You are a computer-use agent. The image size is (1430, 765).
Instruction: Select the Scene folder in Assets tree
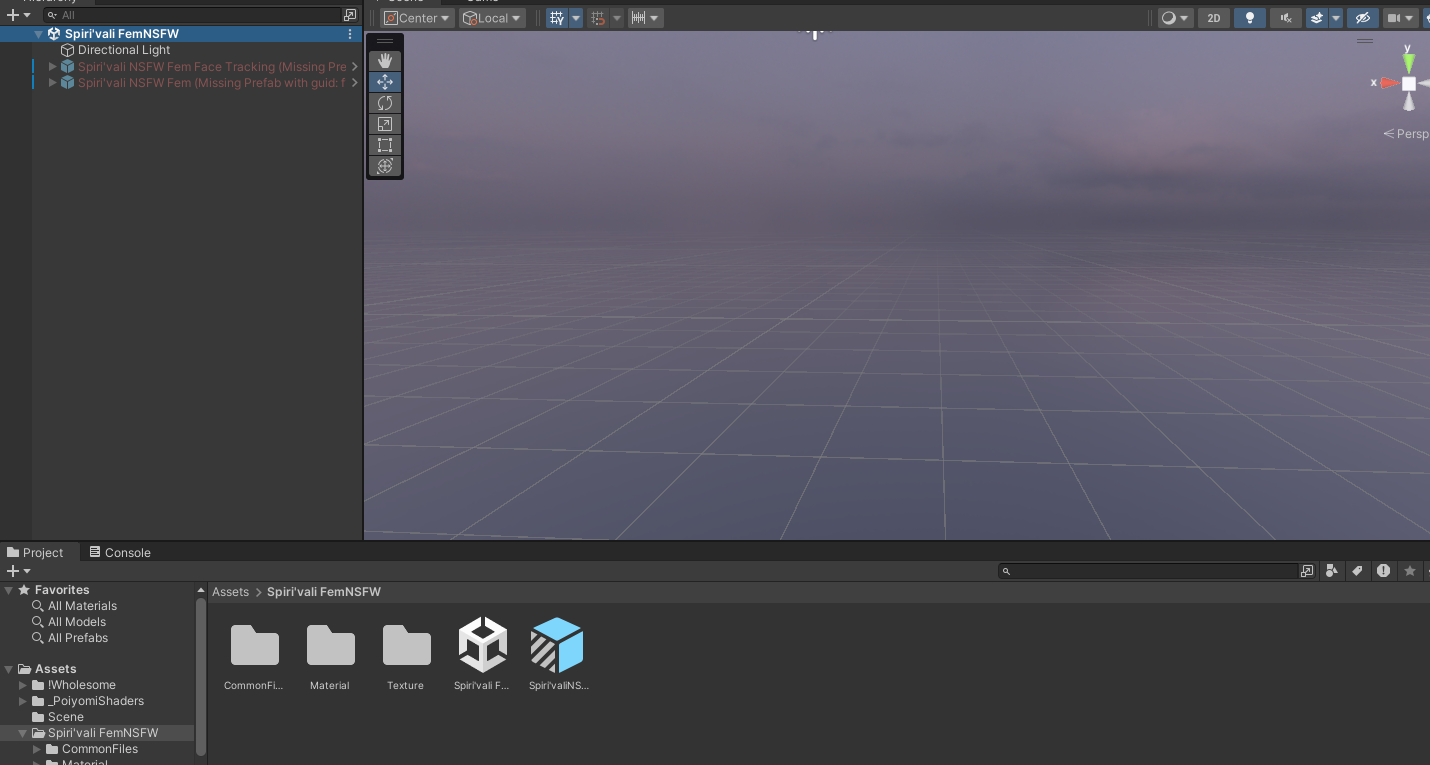pos(66,717)
